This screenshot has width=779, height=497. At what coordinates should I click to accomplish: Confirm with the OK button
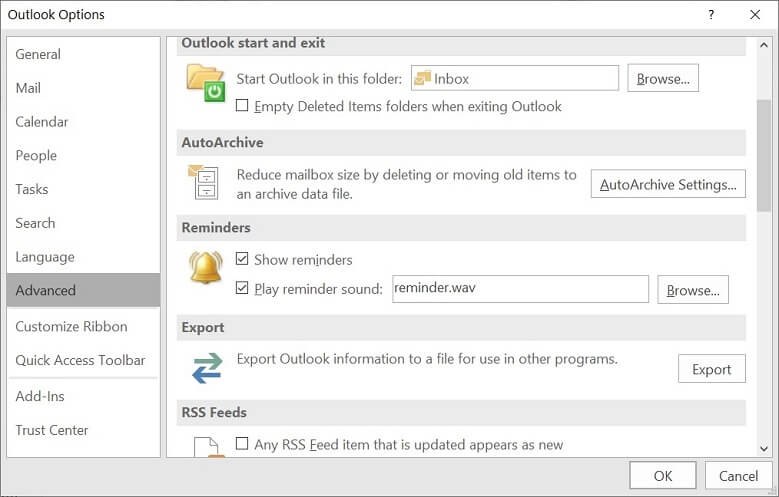click(x=662, y=476)
